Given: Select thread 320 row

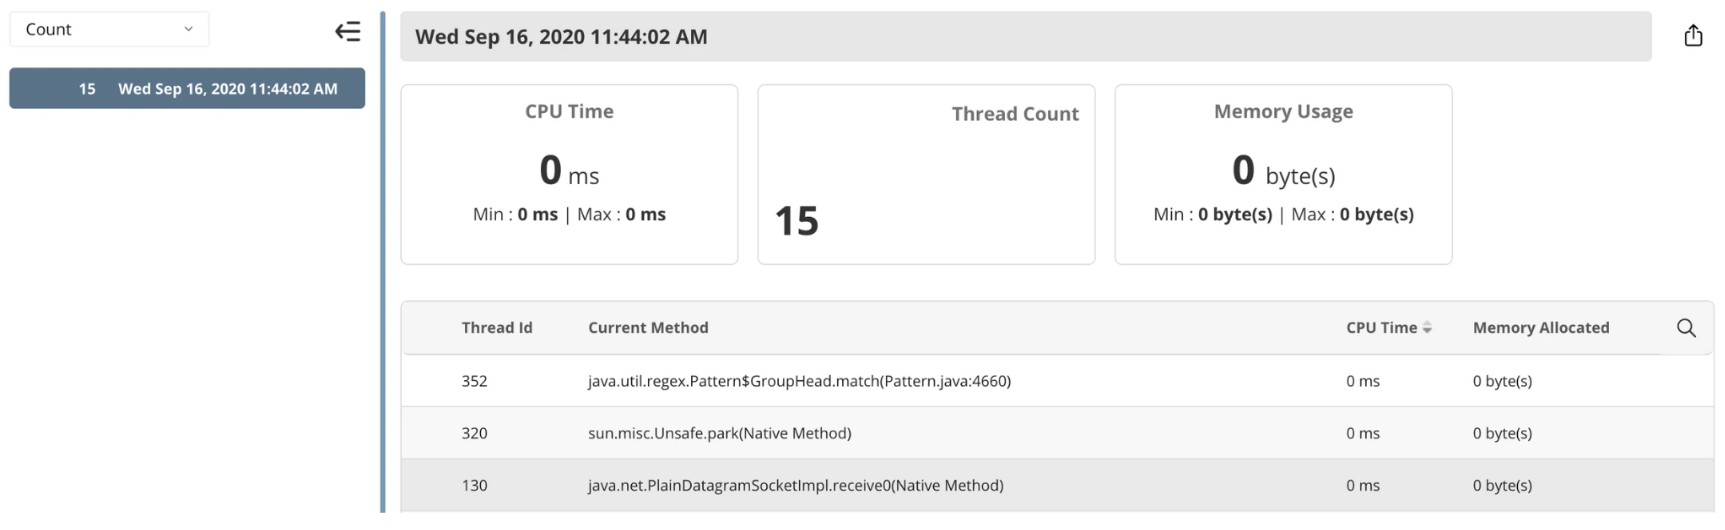Looking at the screenshot, I should 474,433.
